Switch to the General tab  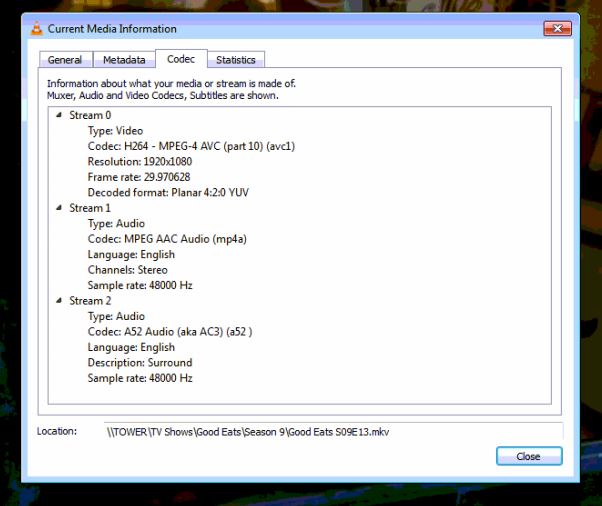(66, 60)
